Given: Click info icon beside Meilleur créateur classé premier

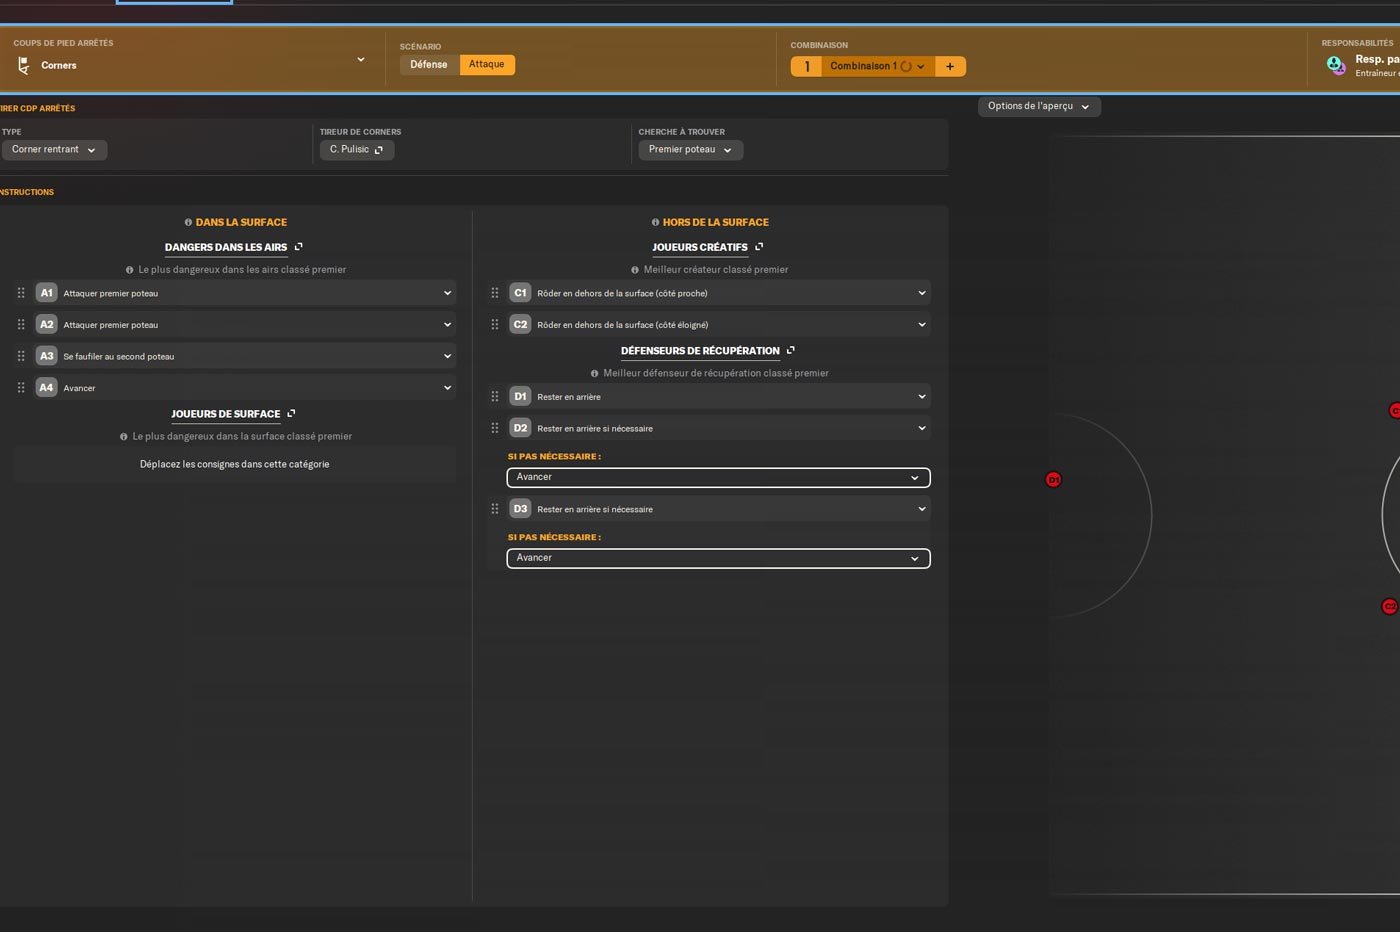Looking at the screenshot, I should coord(635,270).
